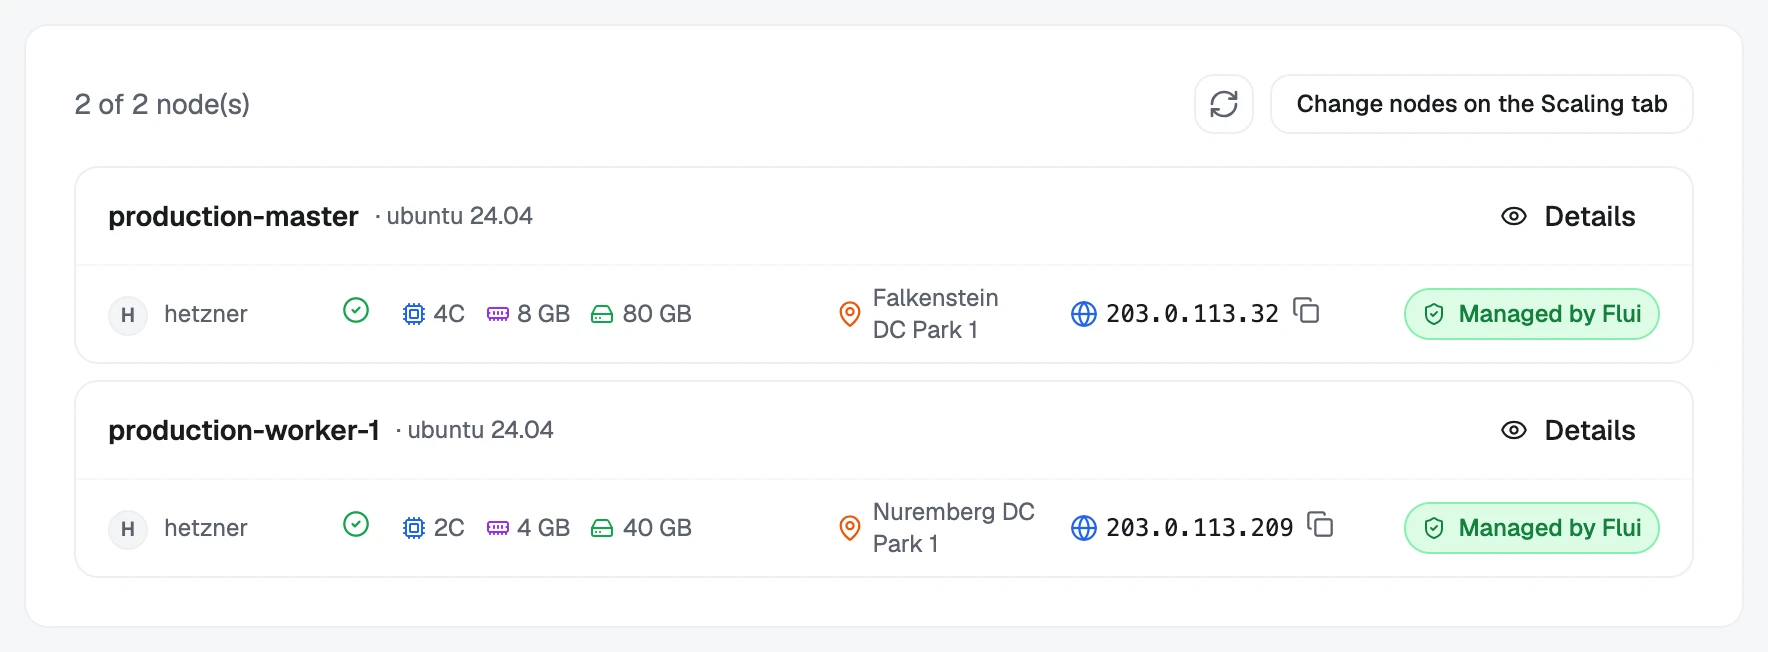Viewport: 1768px width, 652px height.
Task: Click the hetzner H avatar for production-worker-1
Action: click(128, 529)
